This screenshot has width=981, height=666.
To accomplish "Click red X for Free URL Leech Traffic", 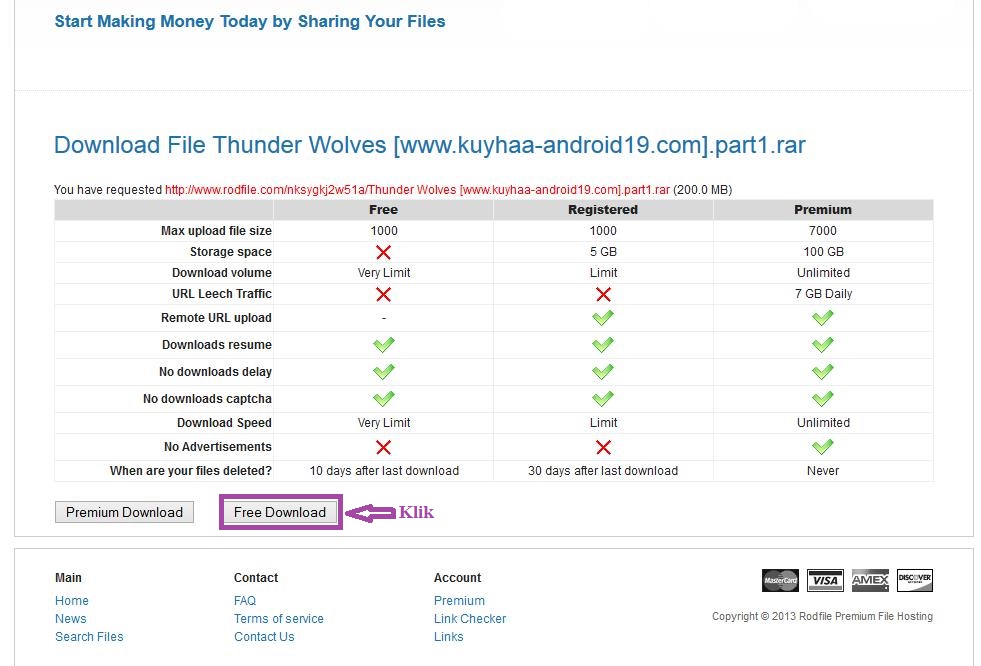I will tap(384, 294).
